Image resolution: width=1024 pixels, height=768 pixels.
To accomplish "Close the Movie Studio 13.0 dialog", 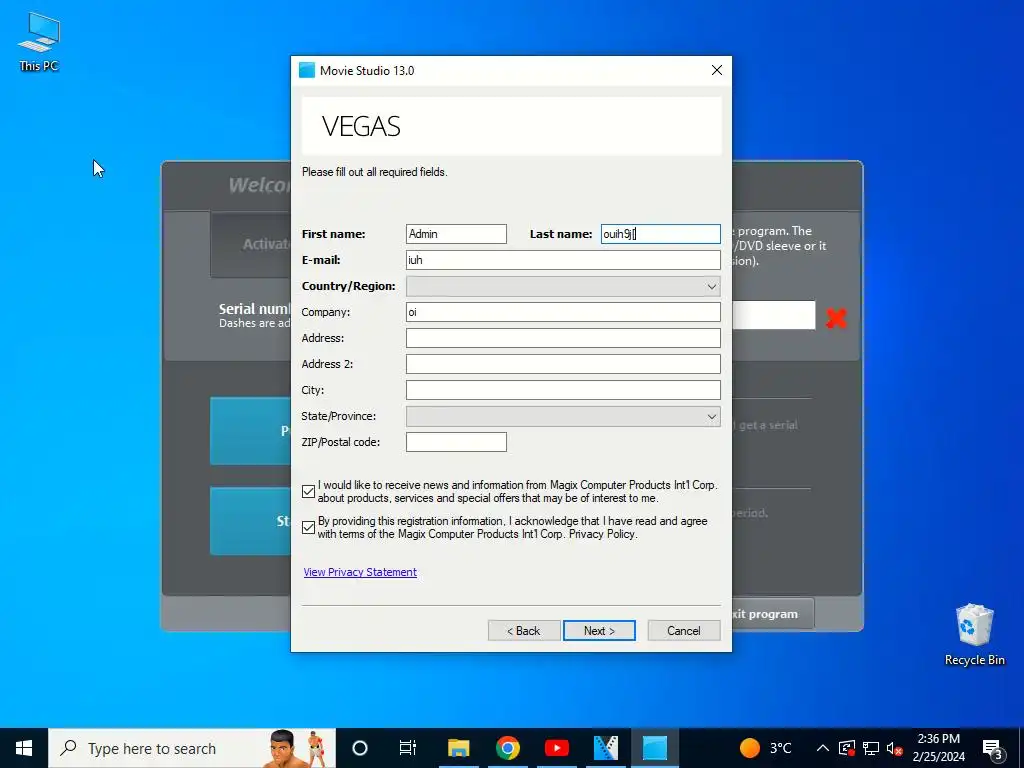I will [716, 71].
